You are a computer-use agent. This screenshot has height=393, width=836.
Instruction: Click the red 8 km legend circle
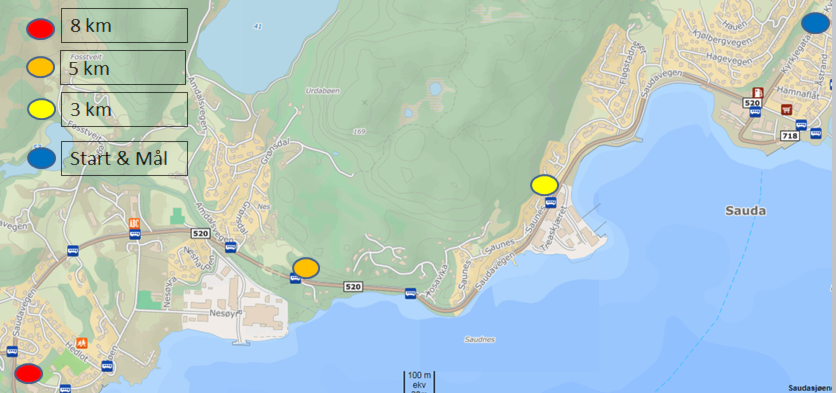[x=41, y=29]
